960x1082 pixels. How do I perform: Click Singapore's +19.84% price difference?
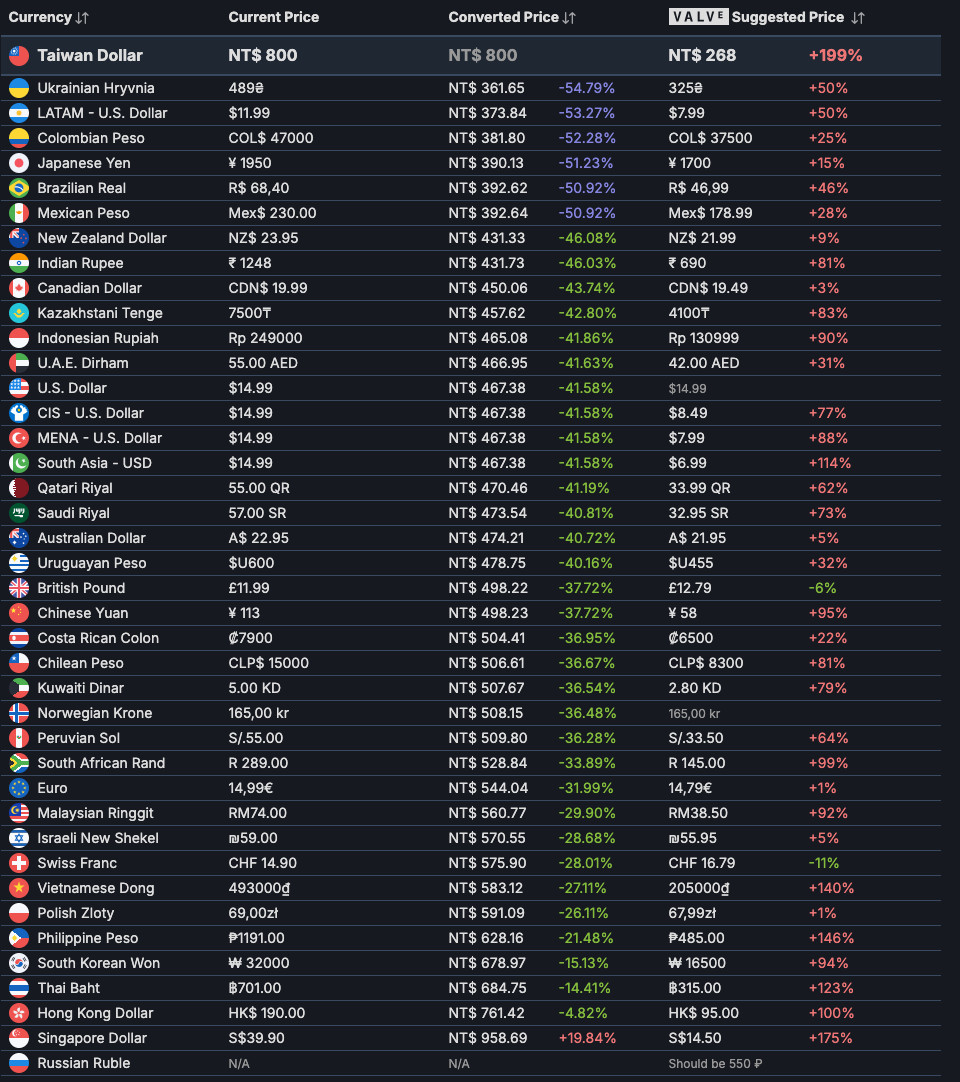587,1038
